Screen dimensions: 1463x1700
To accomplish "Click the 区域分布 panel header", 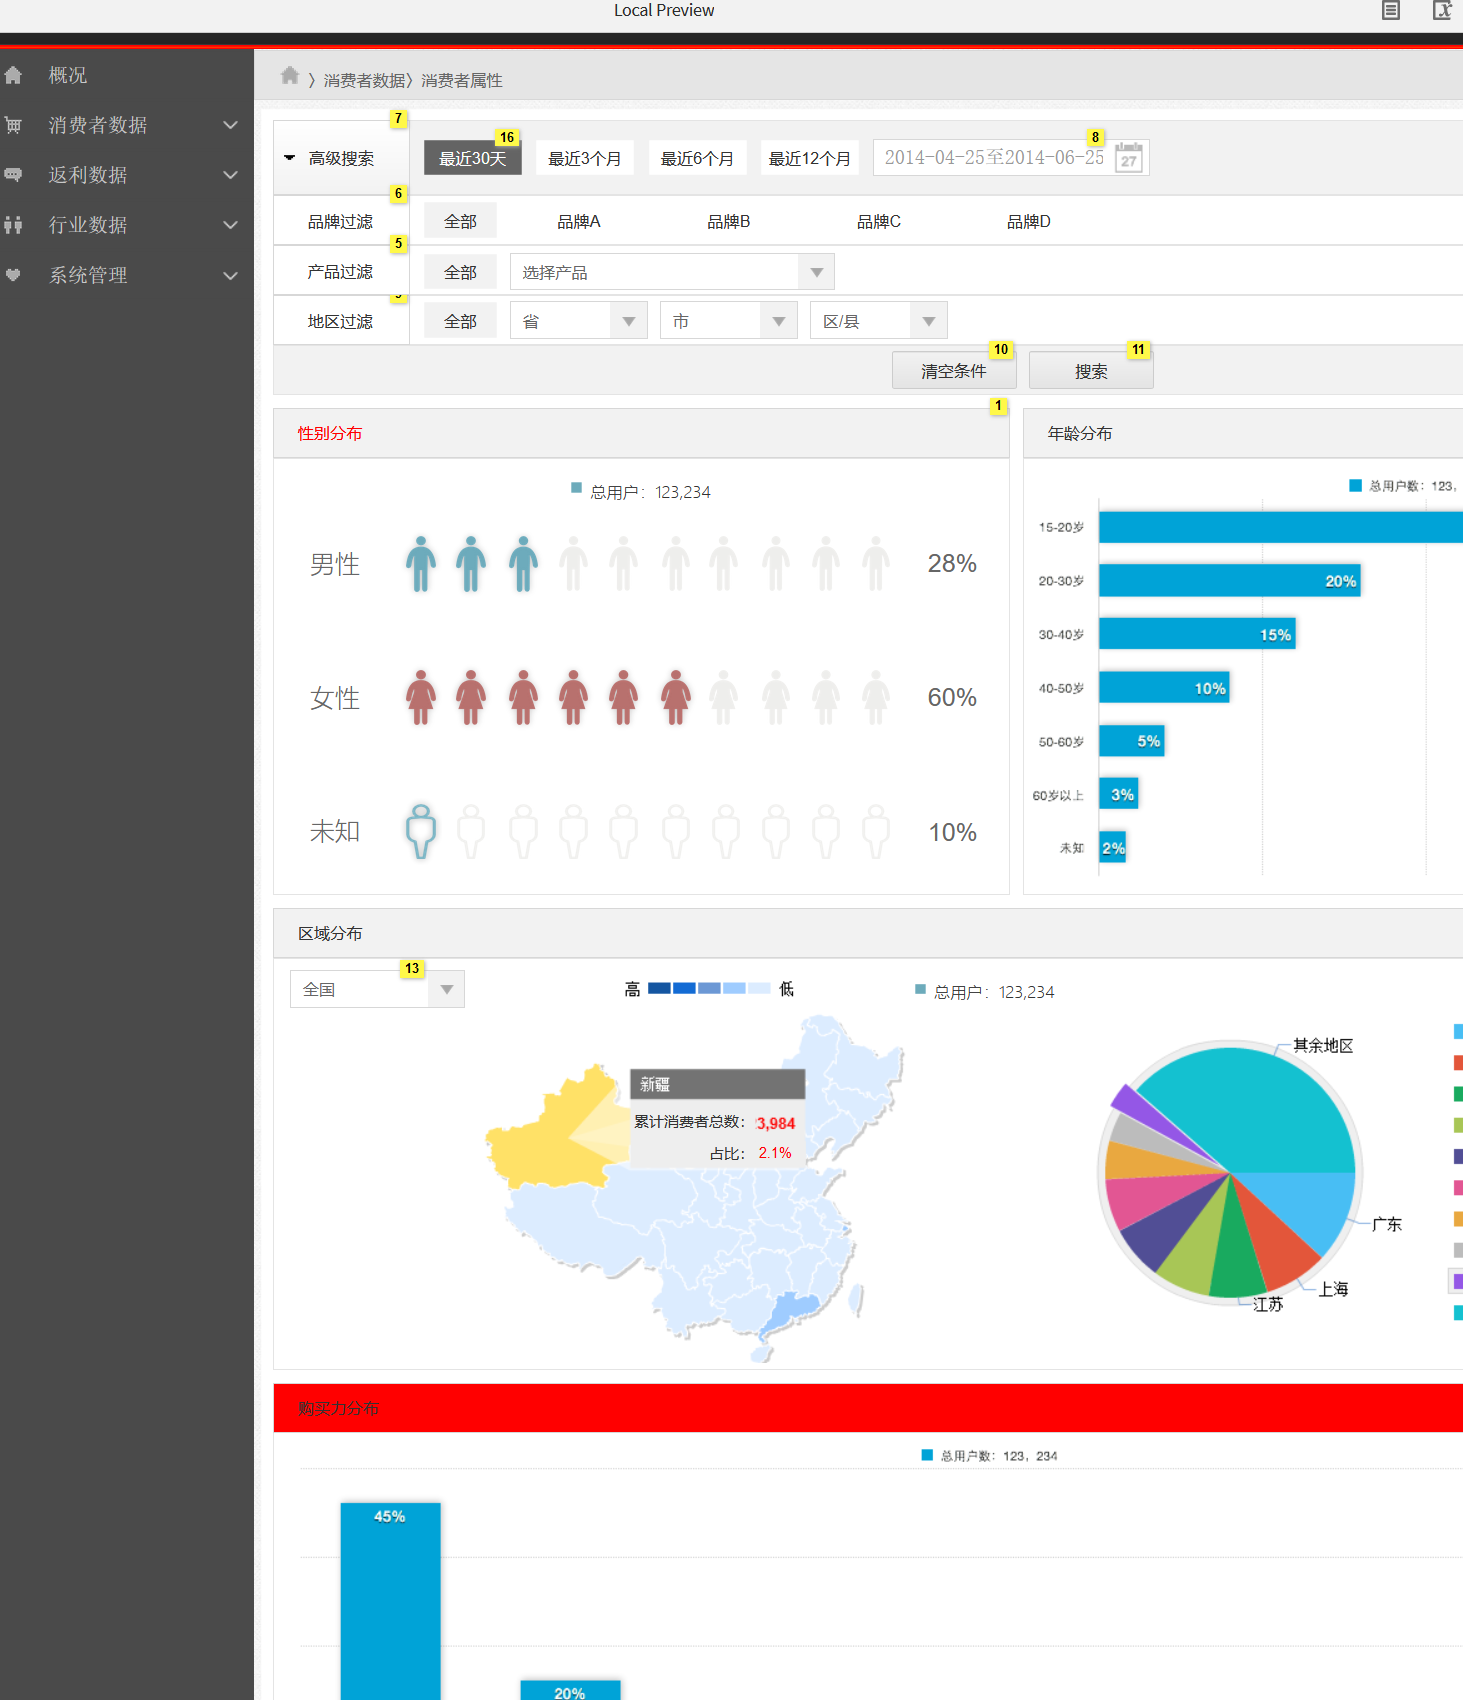I will pyautogui.click(x=868, y=933).
